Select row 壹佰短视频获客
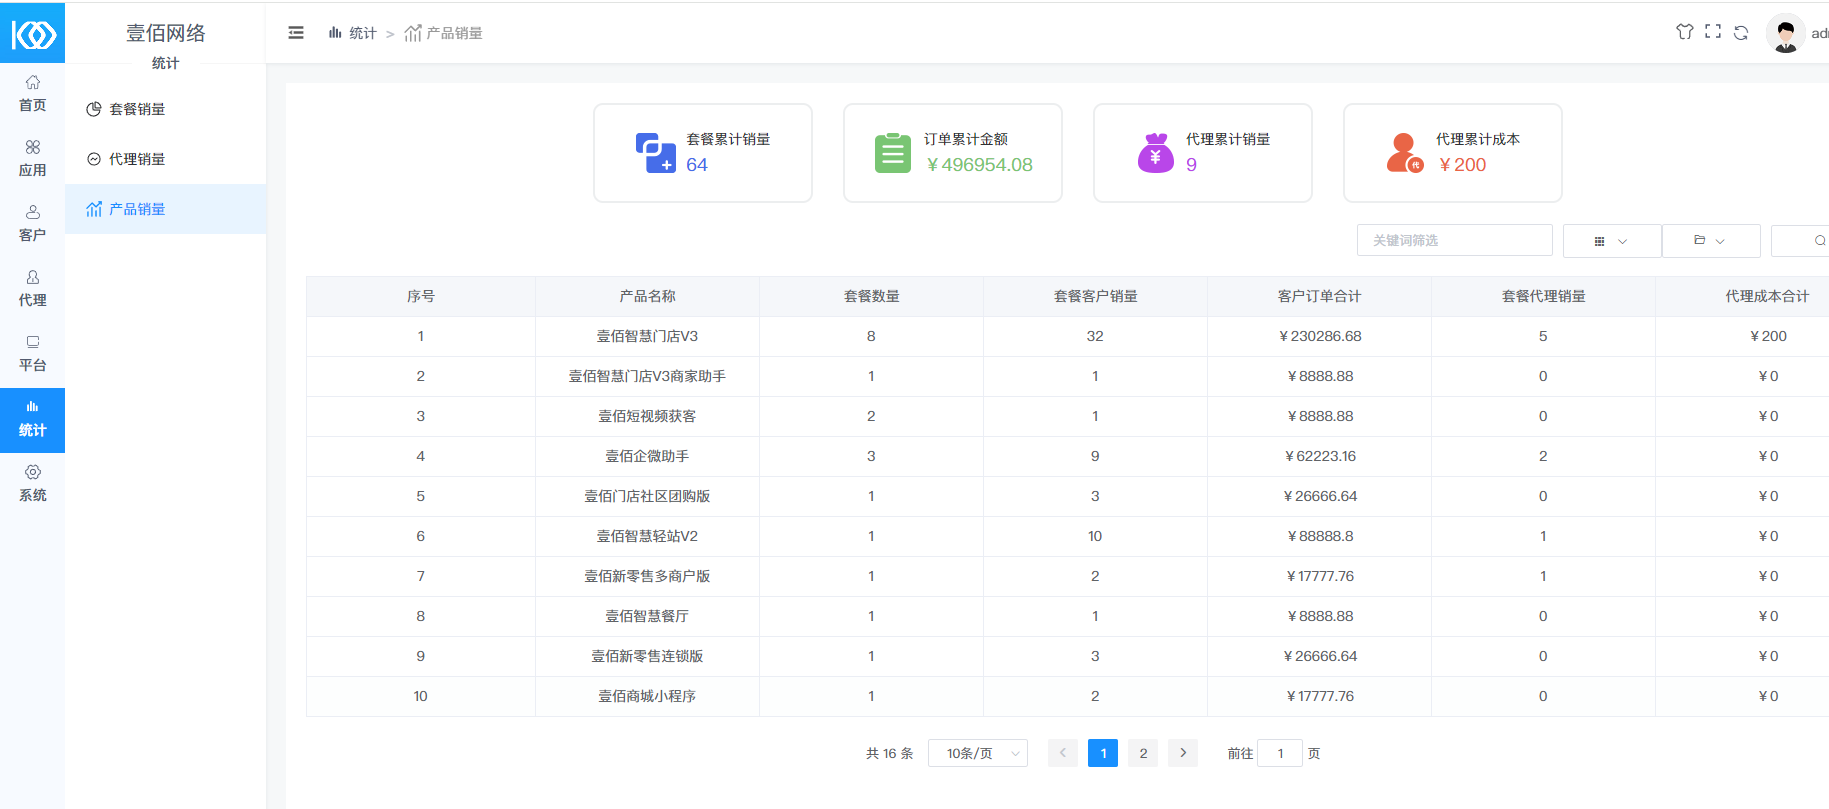 pos(1067,416)
